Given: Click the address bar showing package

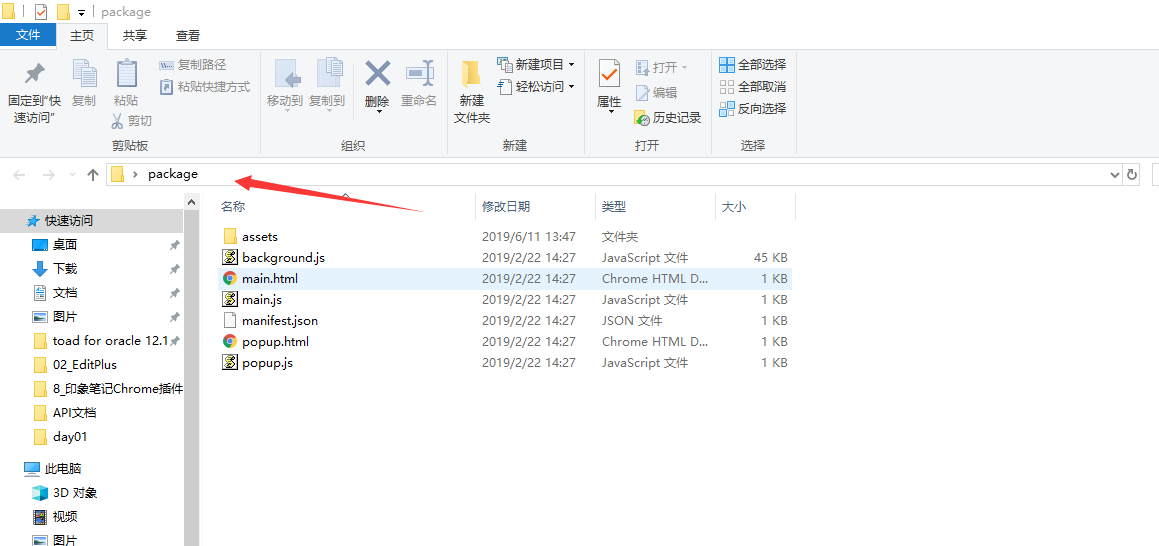Looking at the screenshot, I should coord(614,174).
